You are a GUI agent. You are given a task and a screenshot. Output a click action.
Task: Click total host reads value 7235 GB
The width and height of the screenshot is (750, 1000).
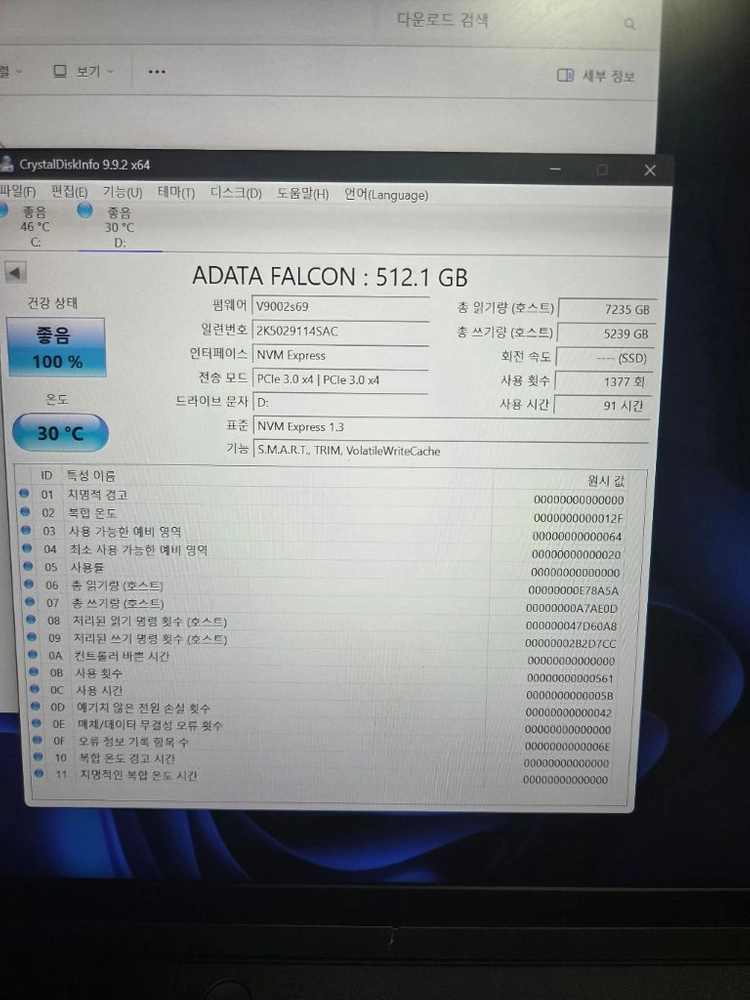click(x=606, y=309)
